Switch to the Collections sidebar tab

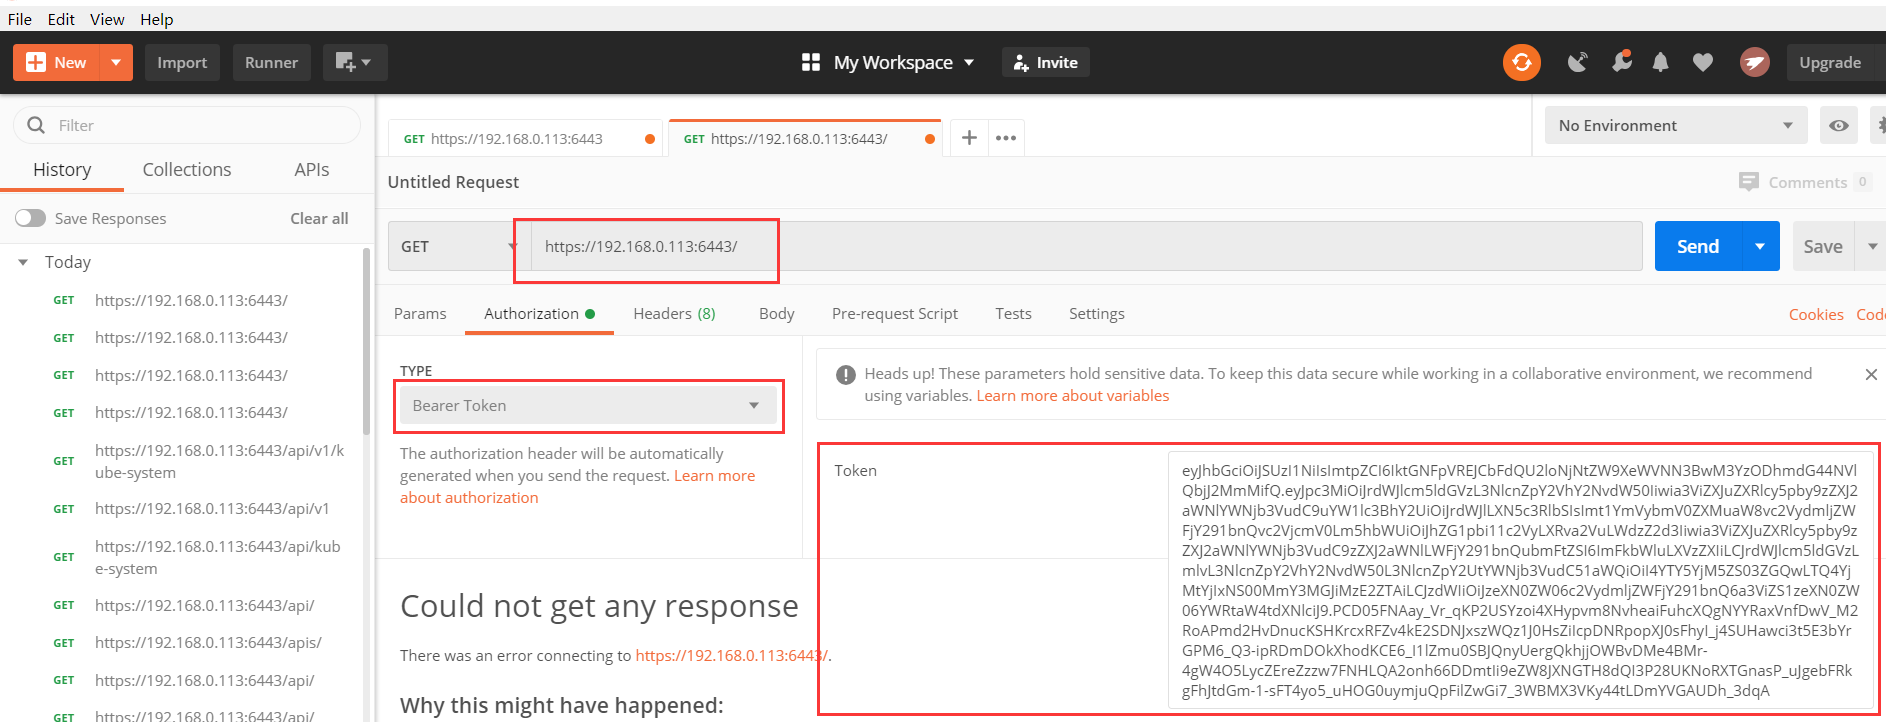click(x=187, y=170)
